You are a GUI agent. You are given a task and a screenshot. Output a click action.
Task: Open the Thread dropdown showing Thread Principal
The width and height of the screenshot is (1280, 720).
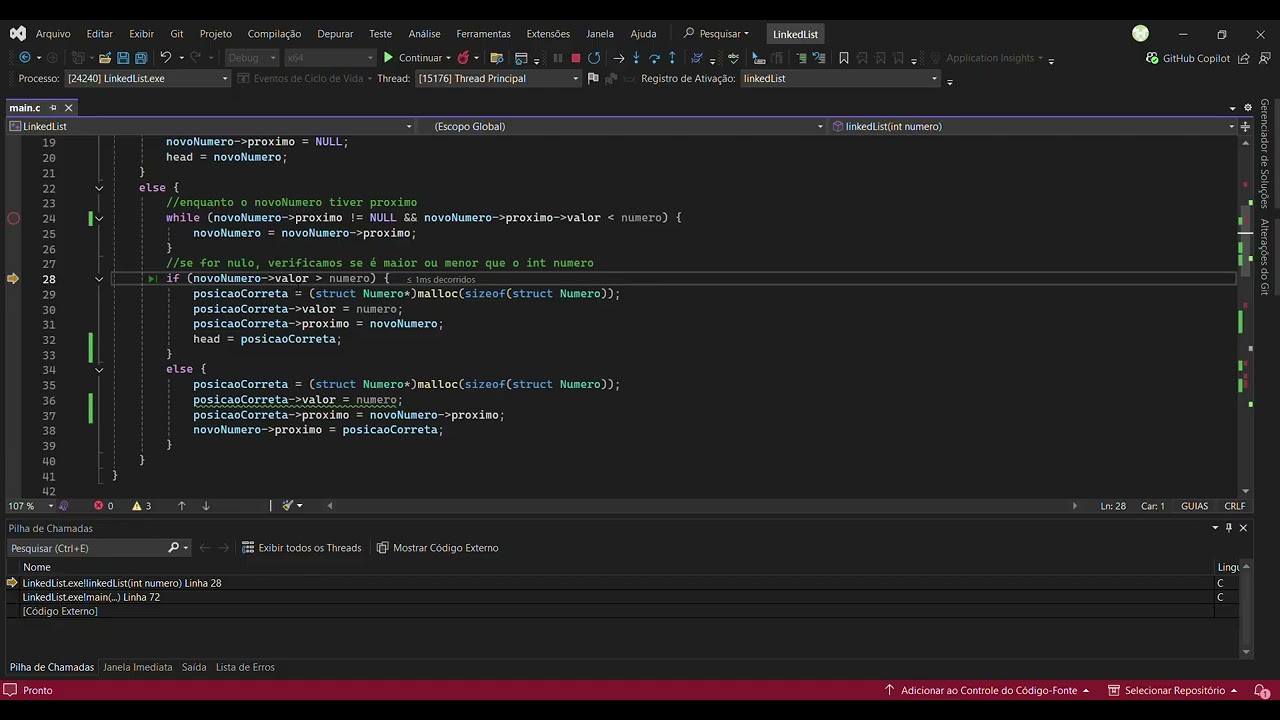(x=498, y=78)
